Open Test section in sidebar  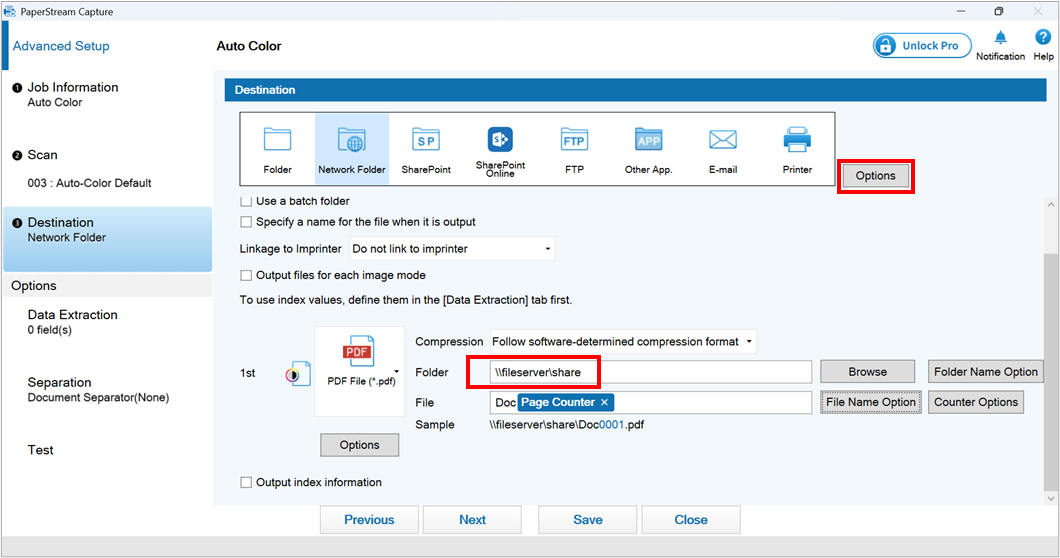tap(41, 450)
